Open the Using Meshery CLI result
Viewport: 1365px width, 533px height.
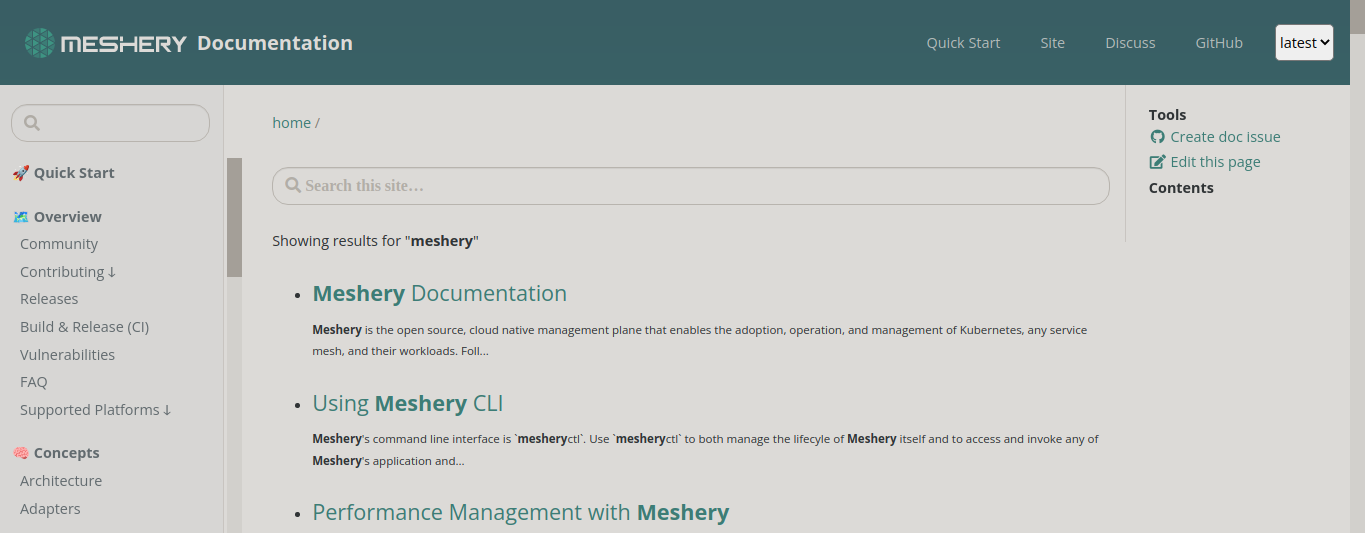(408, 403)
